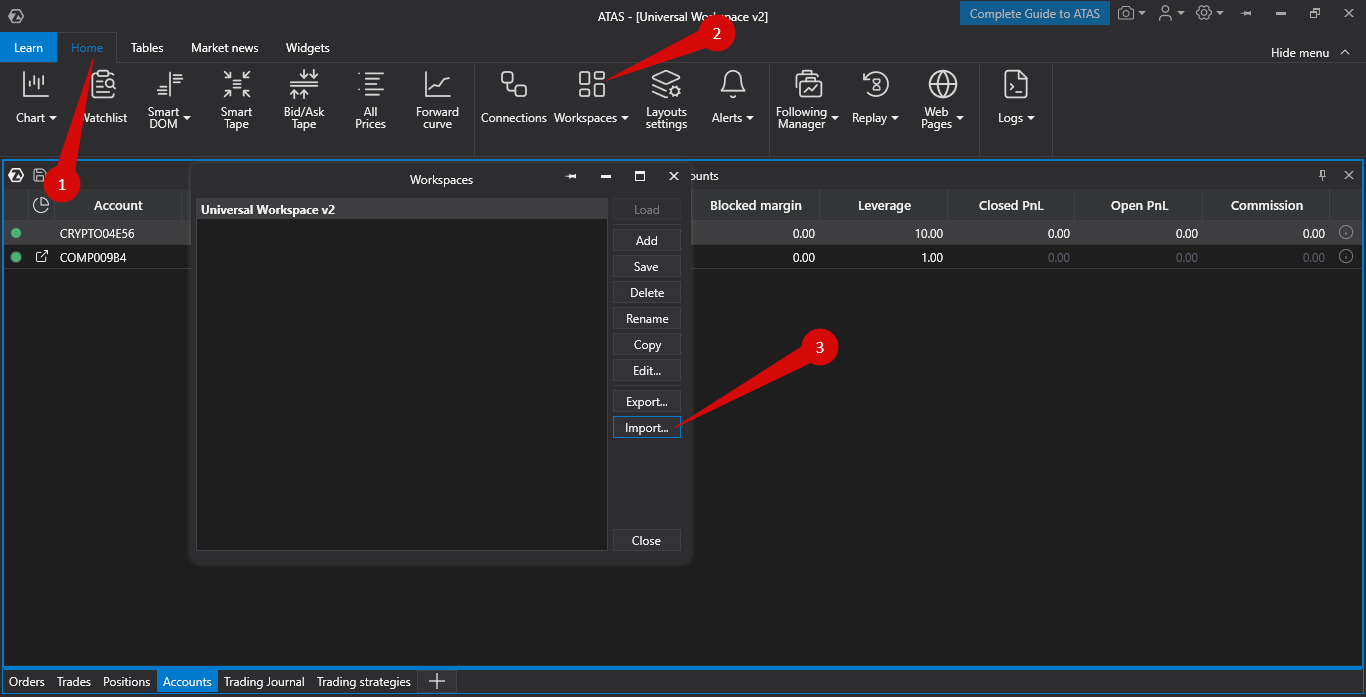Open the Smart Tape tool

click(x=237, y=98)
